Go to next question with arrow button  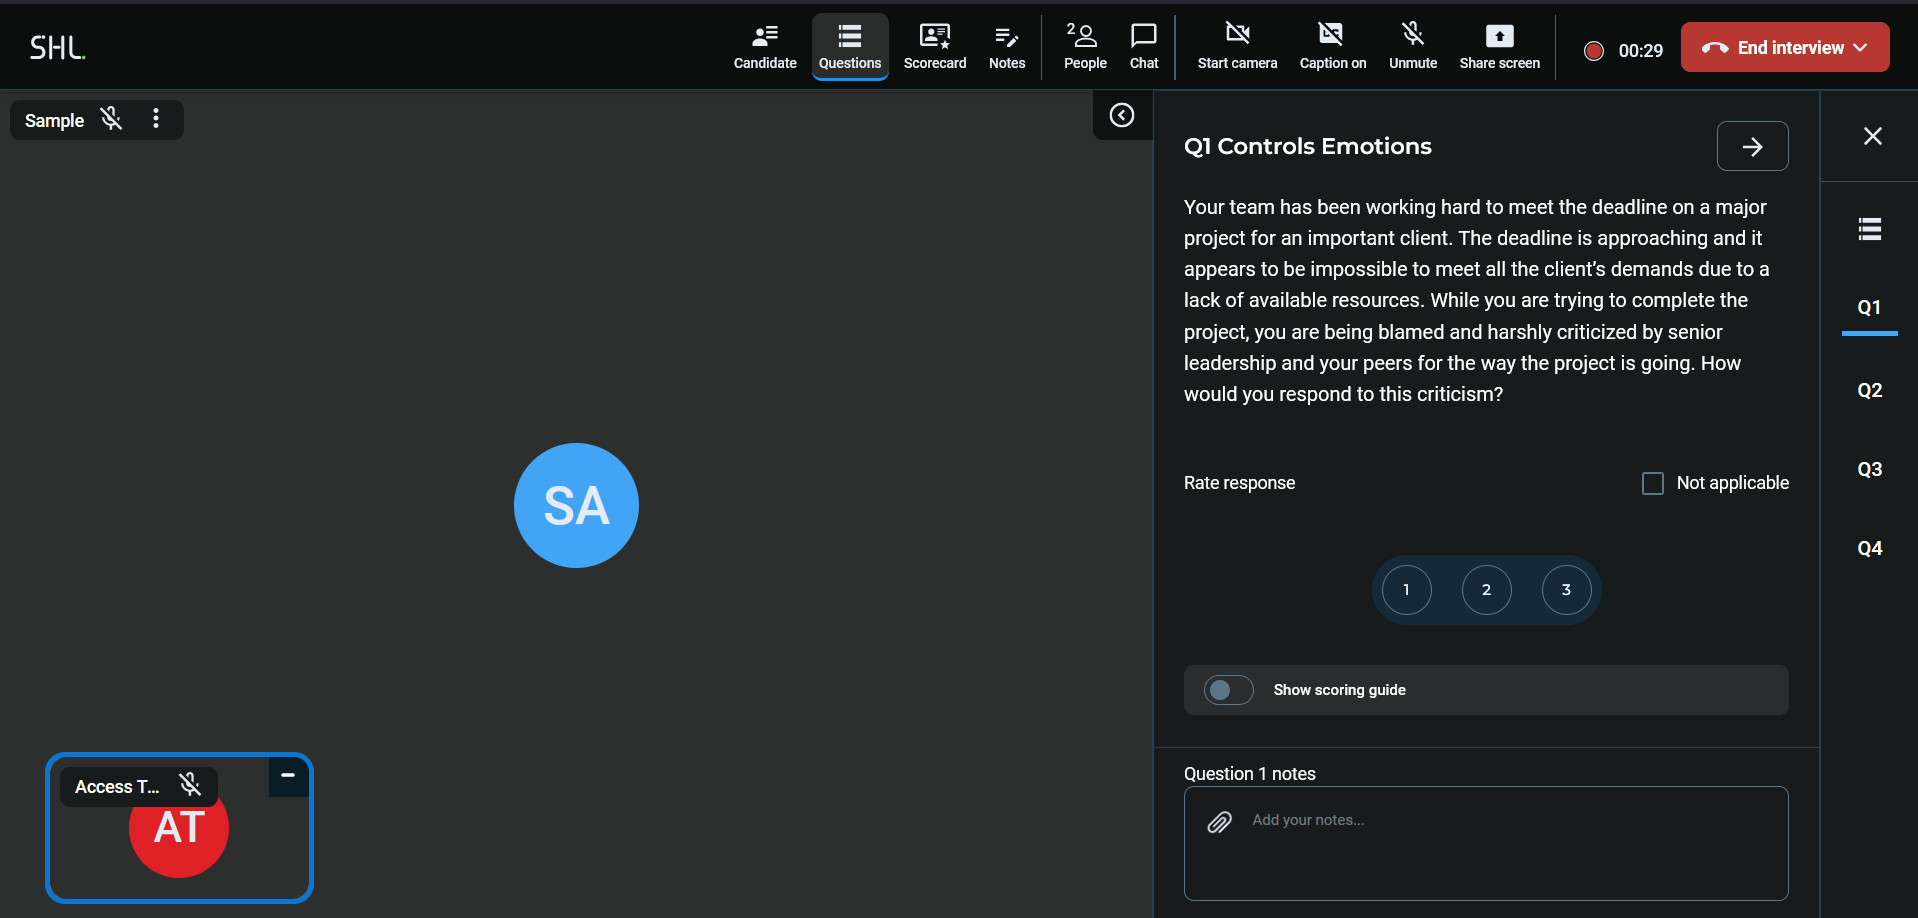(x=1752, y=147)
